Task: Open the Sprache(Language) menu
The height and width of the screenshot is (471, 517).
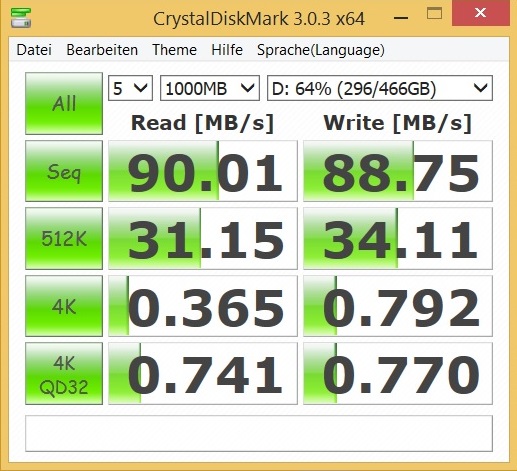Action: (x=321, y=50)
